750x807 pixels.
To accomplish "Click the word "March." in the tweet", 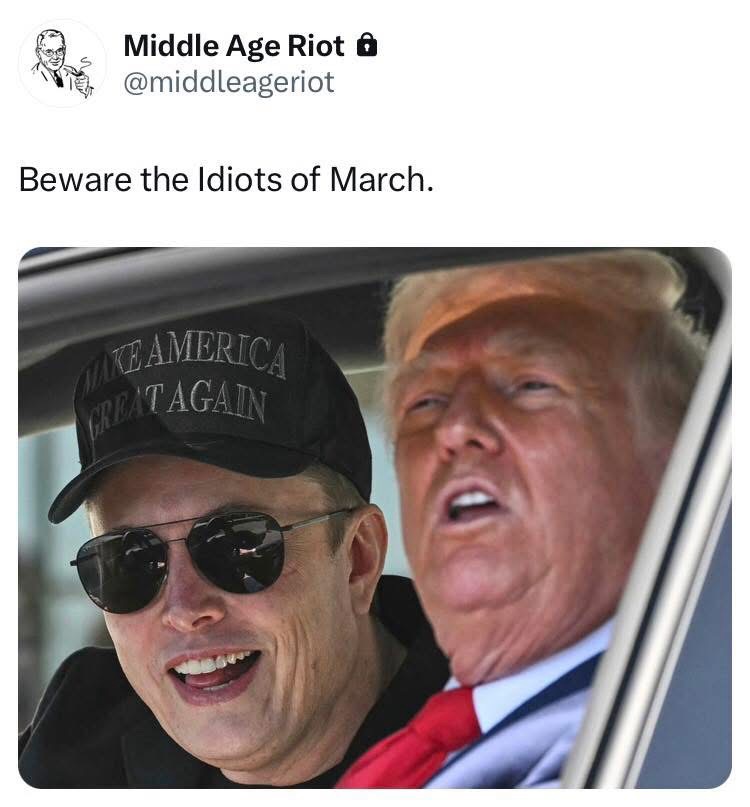I will point(381,180).
